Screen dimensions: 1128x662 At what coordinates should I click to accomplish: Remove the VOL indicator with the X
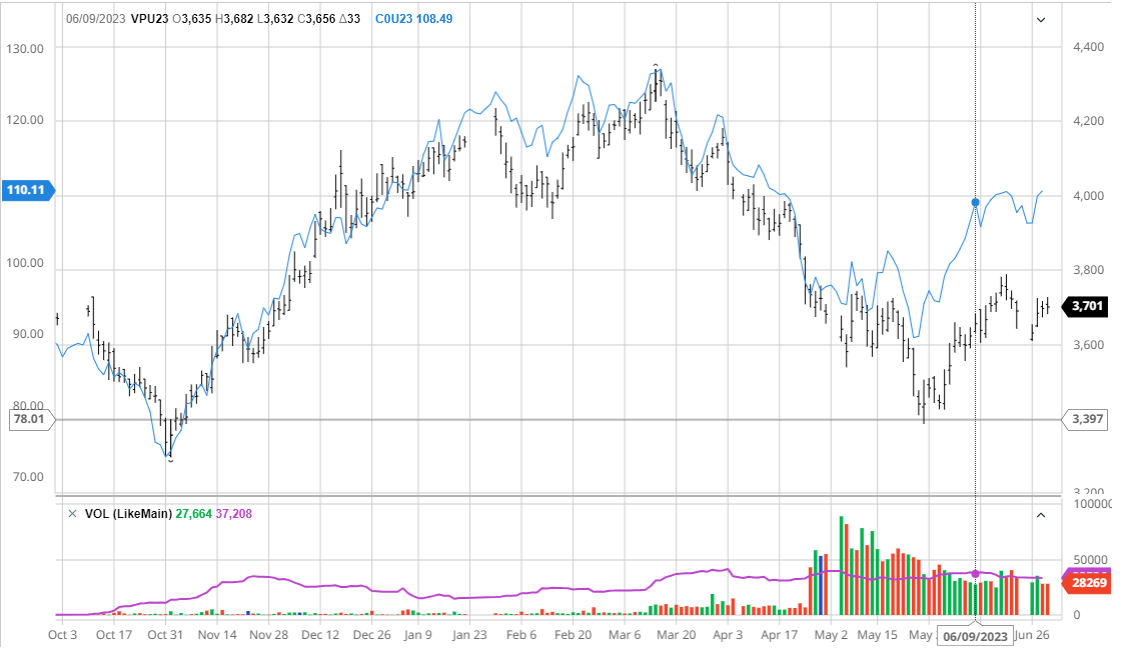[x=71, y=513]
